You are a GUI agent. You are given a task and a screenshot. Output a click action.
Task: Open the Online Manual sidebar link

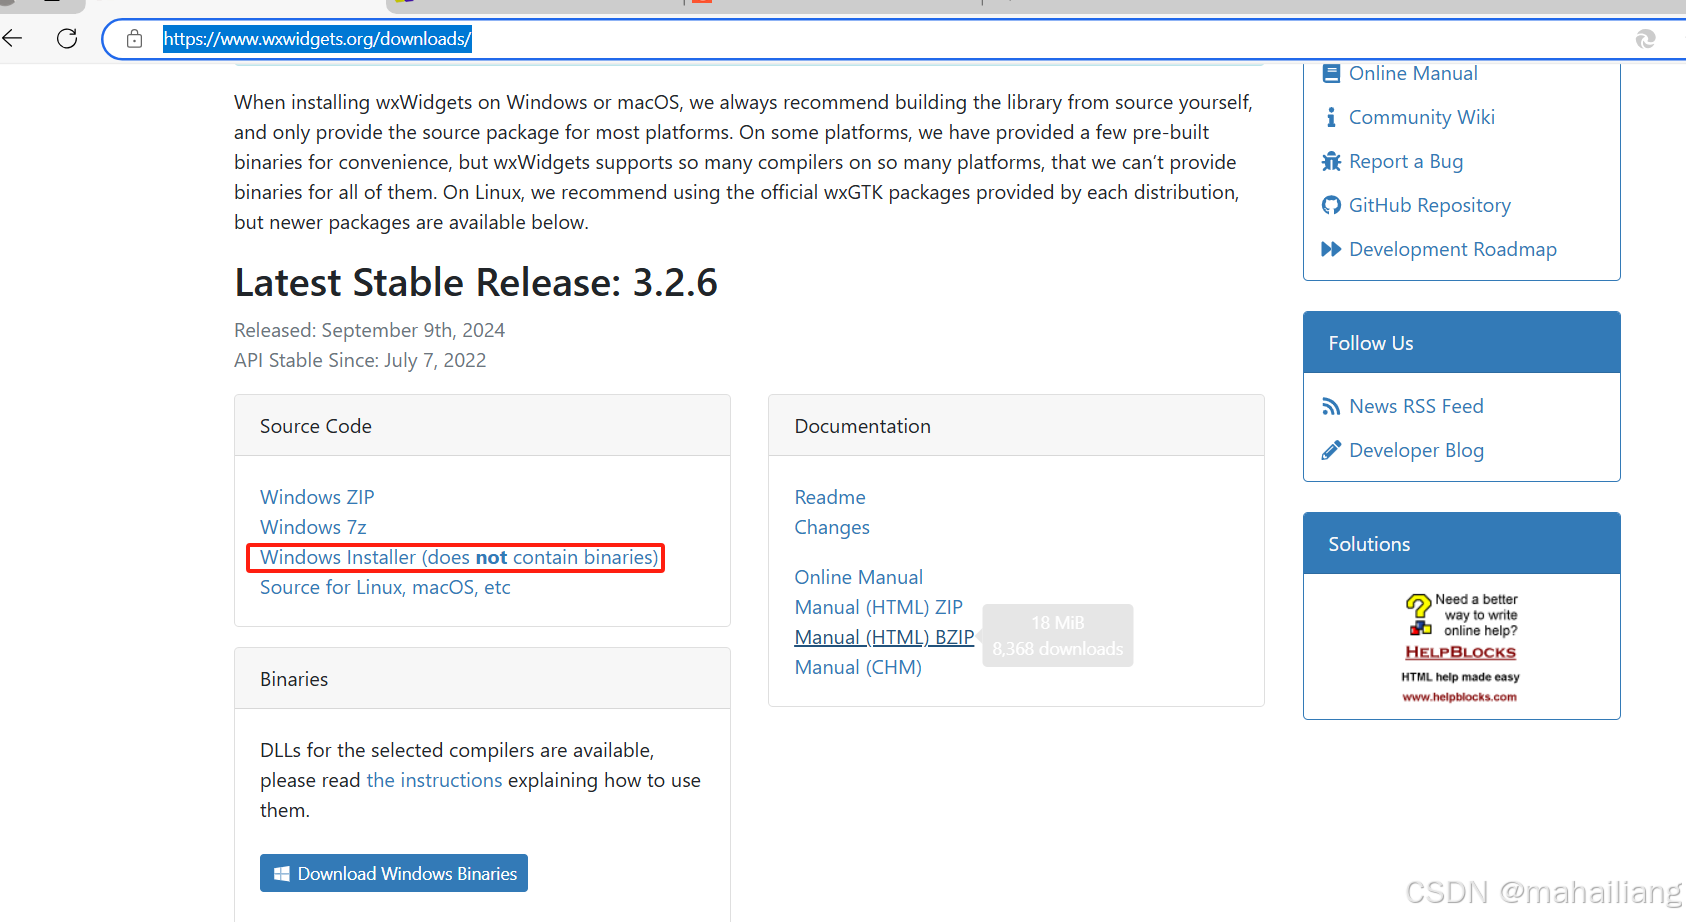pos(1413,73)
